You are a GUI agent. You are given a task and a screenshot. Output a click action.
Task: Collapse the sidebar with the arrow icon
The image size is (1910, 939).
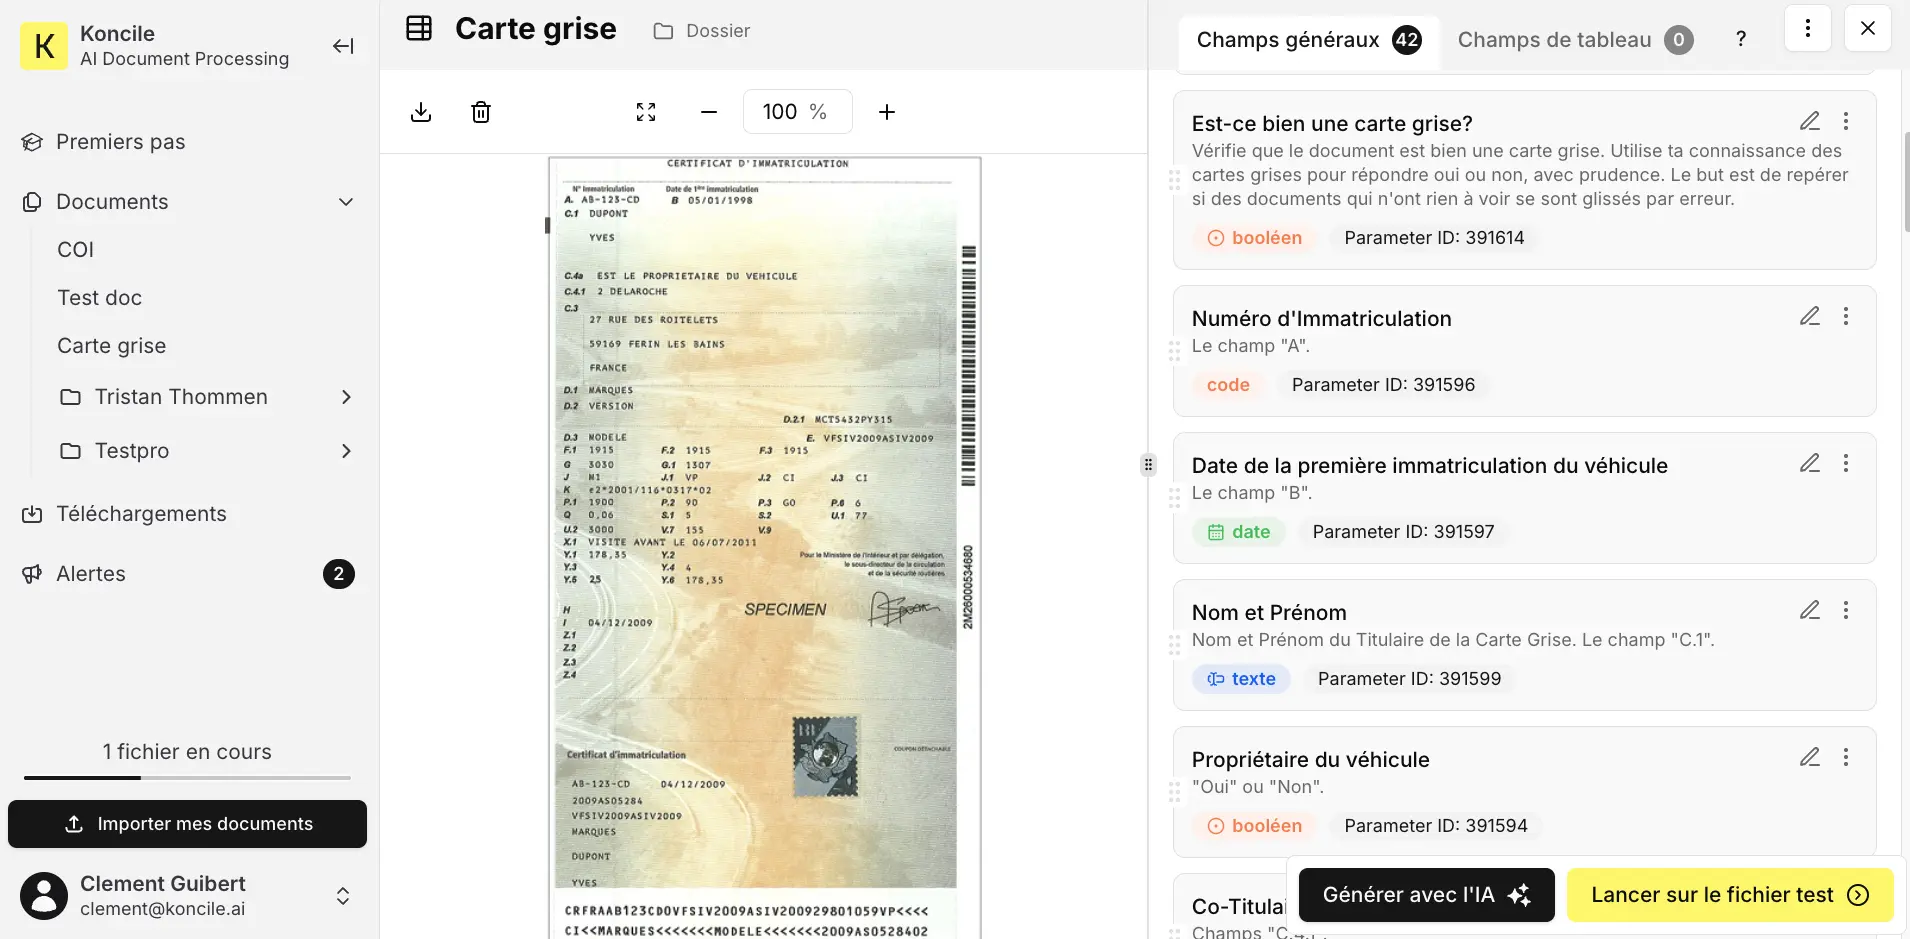point(343,46)
